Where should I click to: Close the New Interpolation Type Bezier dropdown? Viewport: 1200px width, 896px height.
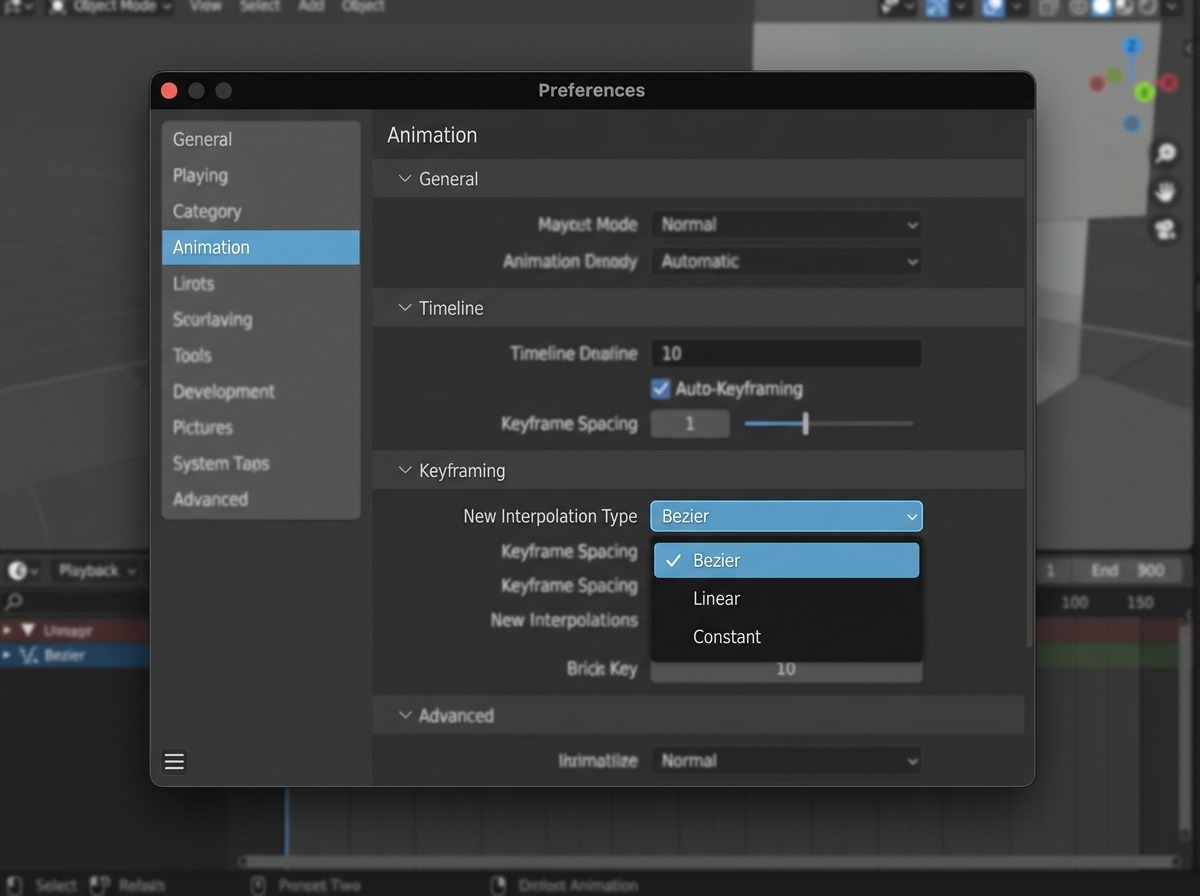[x=786, y=516]
